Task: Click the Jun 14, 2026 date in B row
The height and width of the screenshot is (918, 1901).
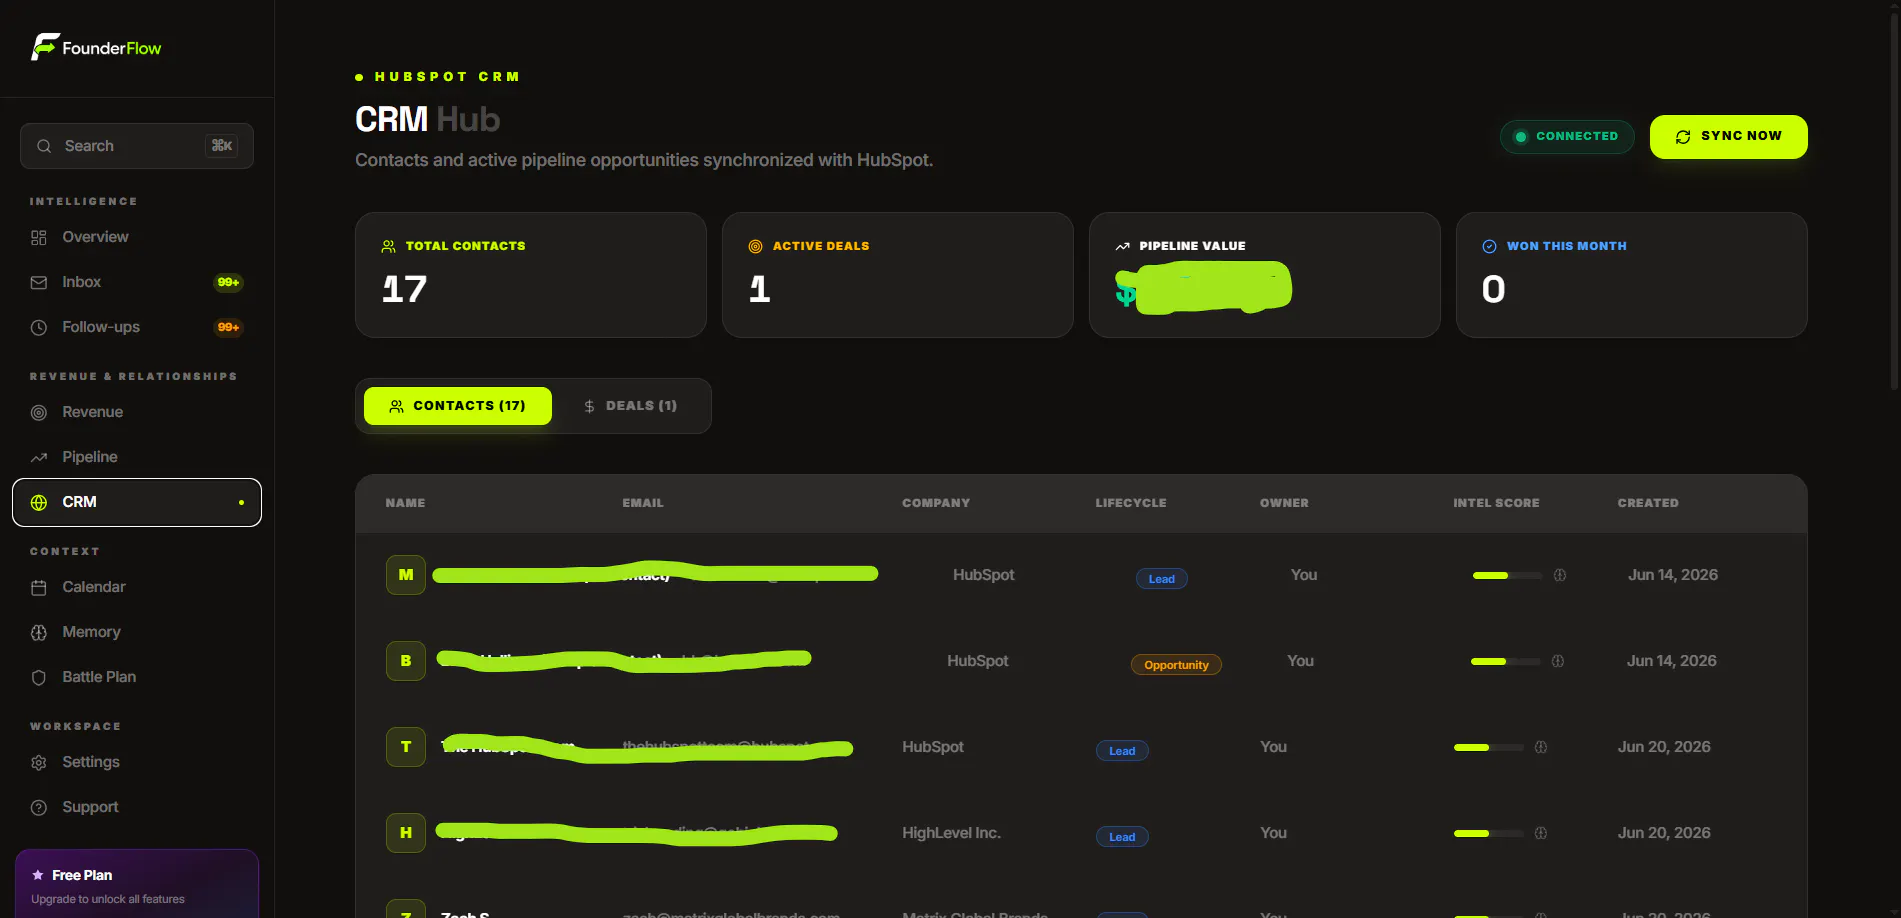Action: [x=1672, y=661]
